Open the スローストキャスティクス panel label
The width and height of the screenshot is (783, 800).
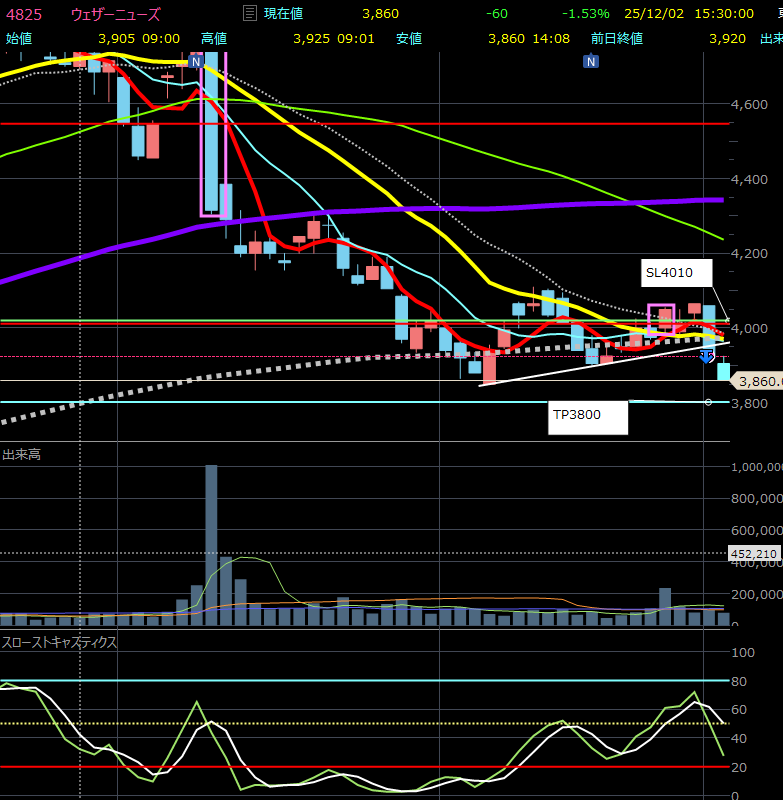point(59,642)
